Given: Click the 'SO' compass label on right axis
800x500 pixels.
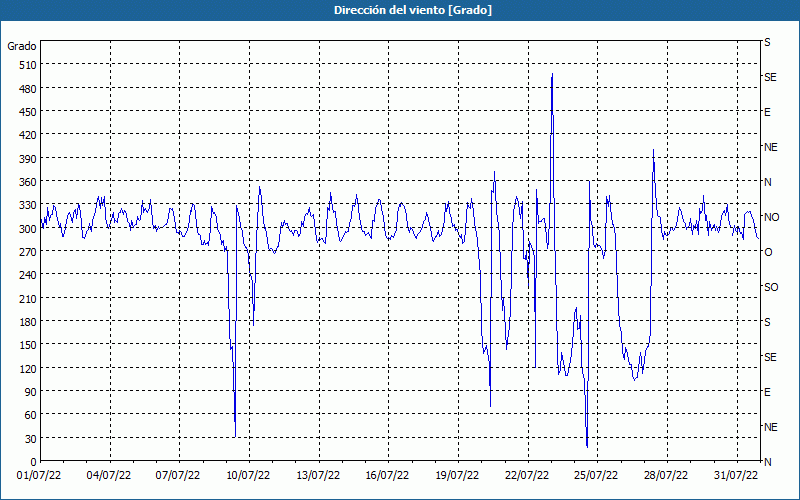Looking at the screenshot, I should [771, 287].
